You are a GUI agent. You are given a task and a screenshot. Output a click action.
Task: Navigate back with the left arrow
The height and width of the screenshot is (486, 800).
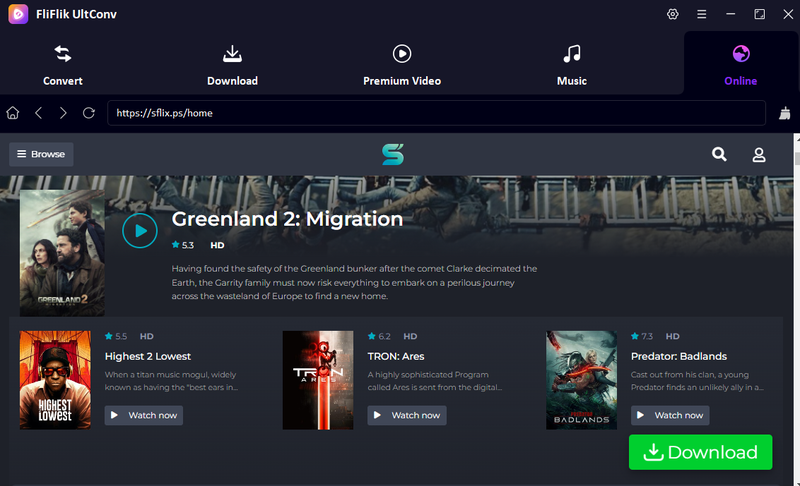(38, 113)
